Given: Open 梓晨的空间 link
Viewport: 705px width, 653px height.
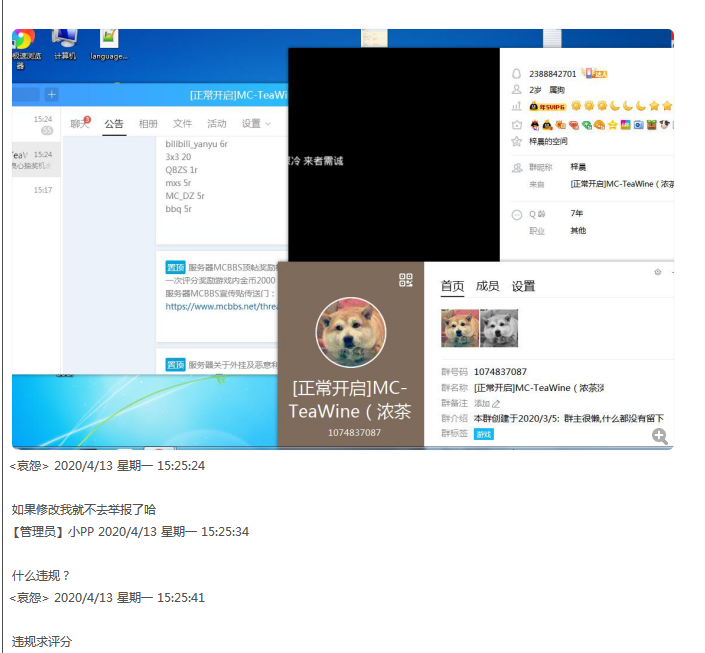Looking at the screenshot, I should 548,141.
